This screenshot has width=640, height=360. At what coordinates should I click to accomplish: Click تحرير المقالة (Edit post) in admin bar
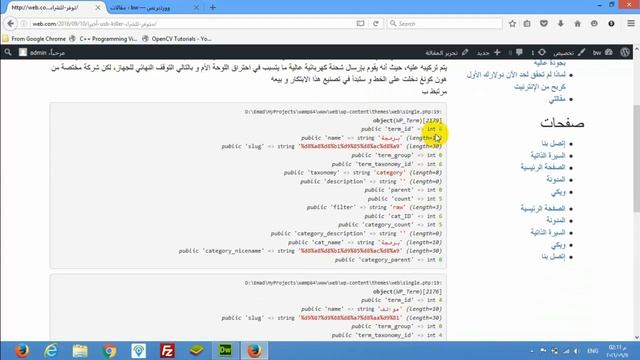point(447,53)
